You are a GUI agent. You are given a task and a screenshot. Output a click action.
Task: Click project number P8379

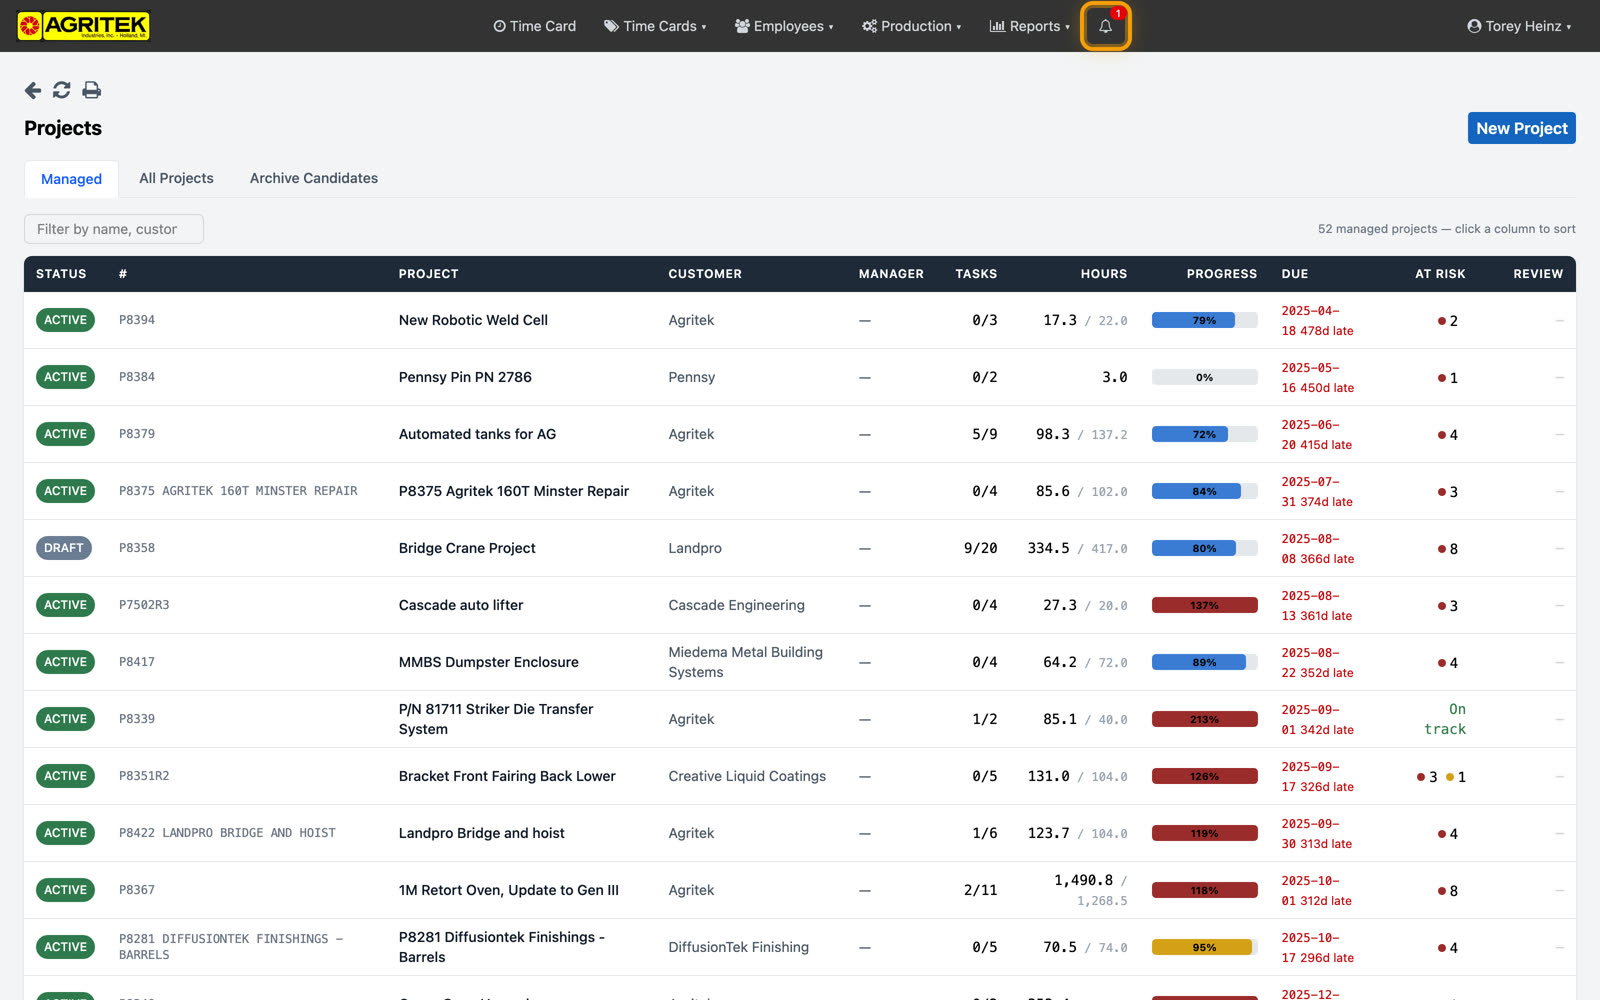(137, 434)
